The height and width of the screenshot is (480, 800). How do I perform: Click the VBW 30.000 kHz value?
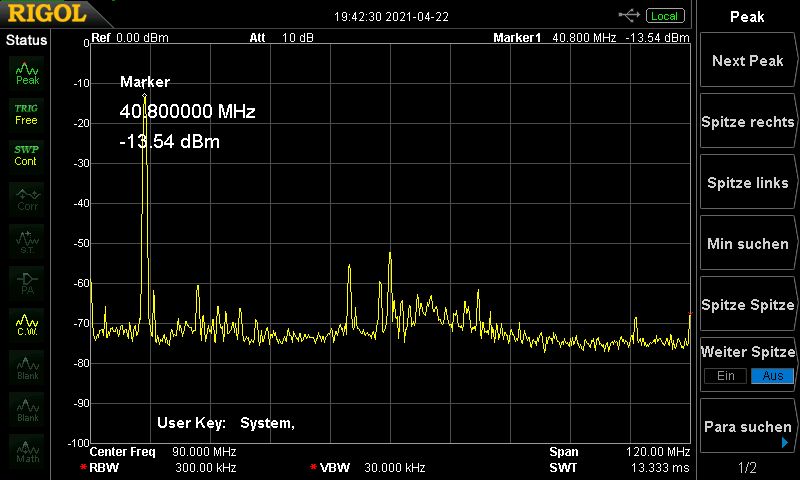[x=395, y=467]
